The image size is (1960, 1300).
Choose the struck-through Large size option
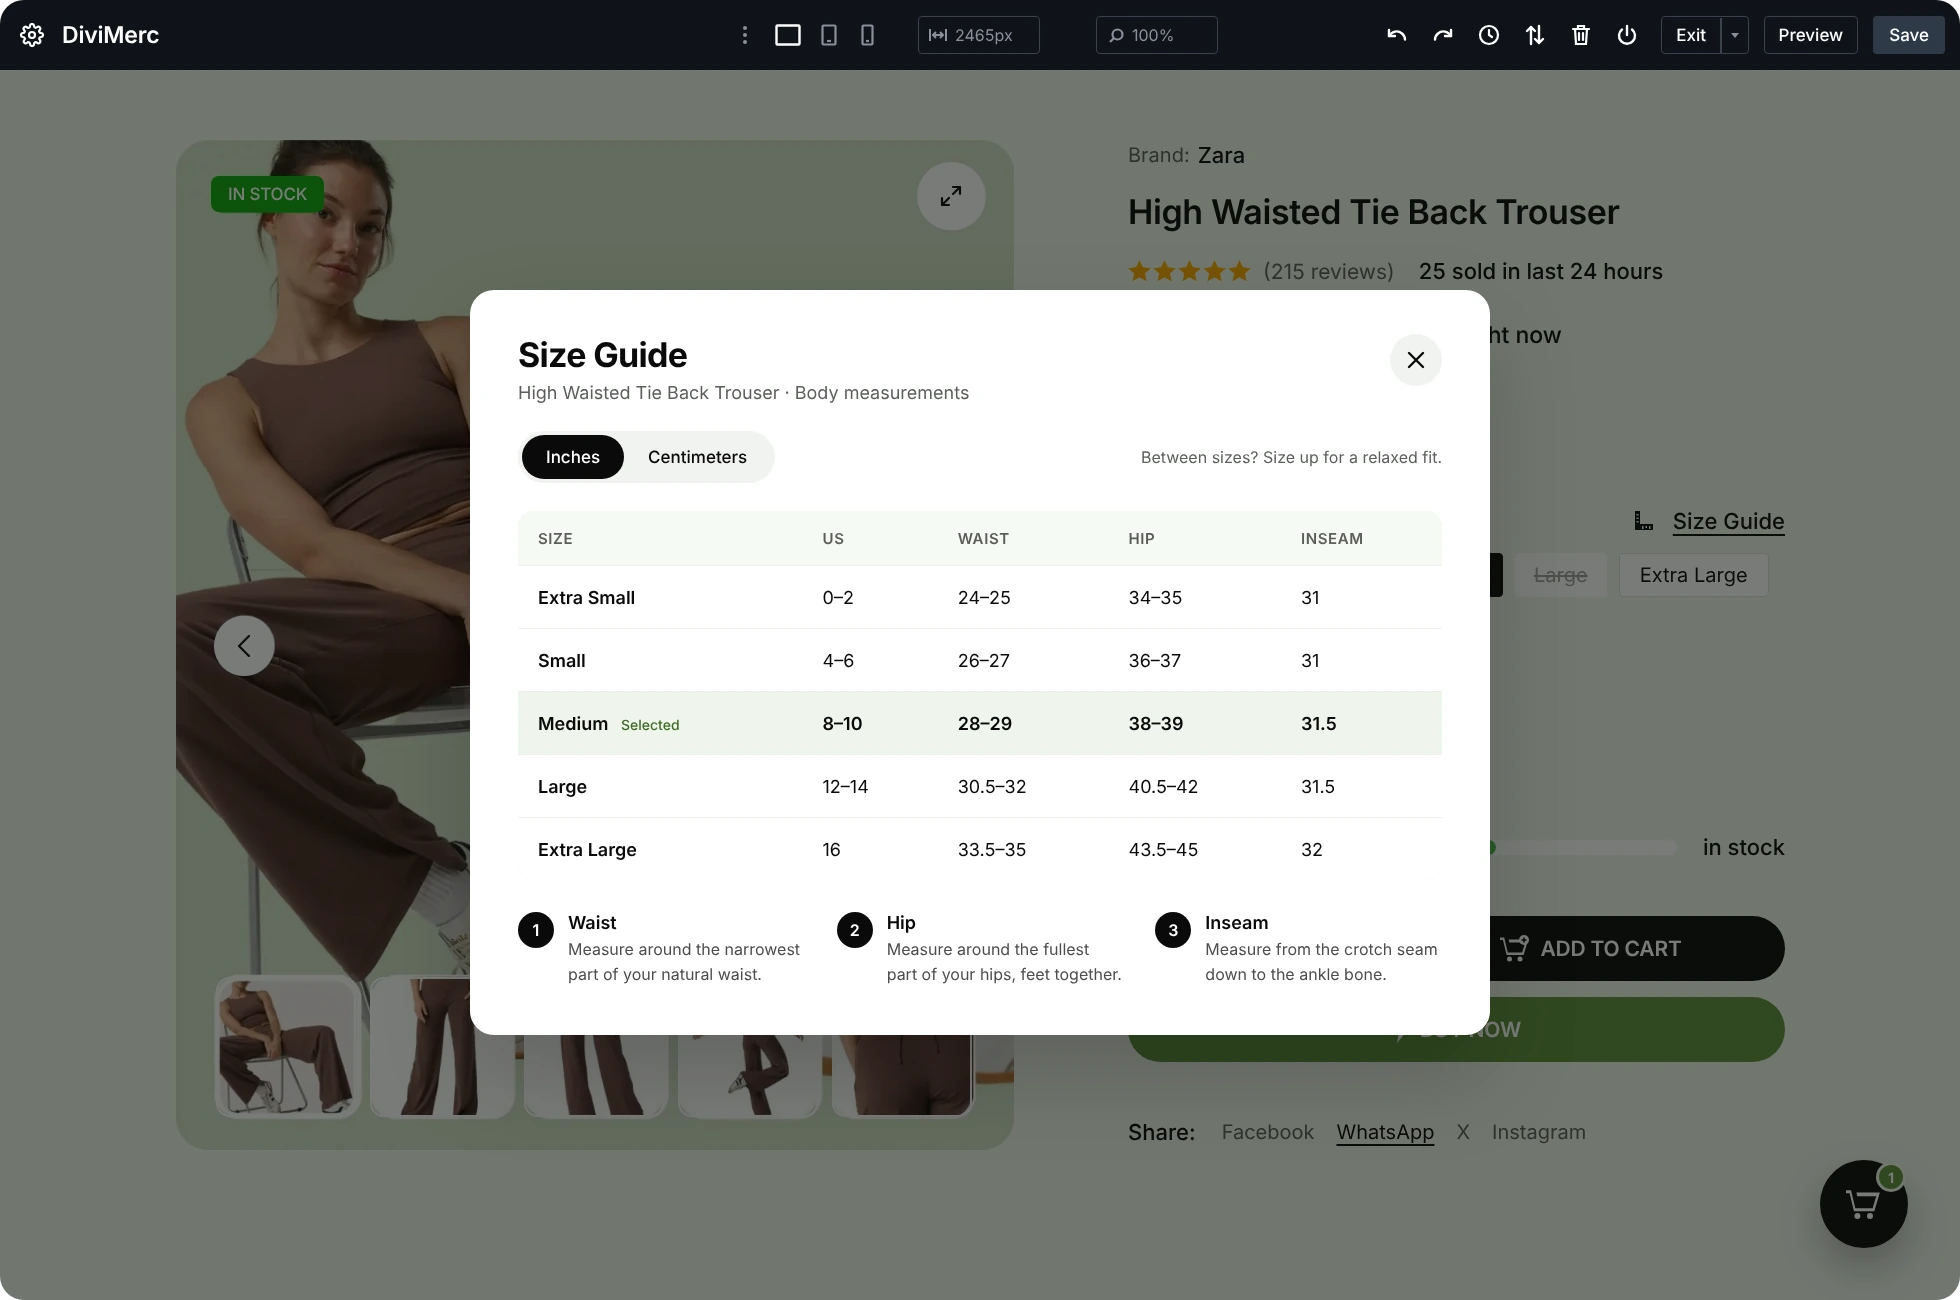tap(1560, 575)
